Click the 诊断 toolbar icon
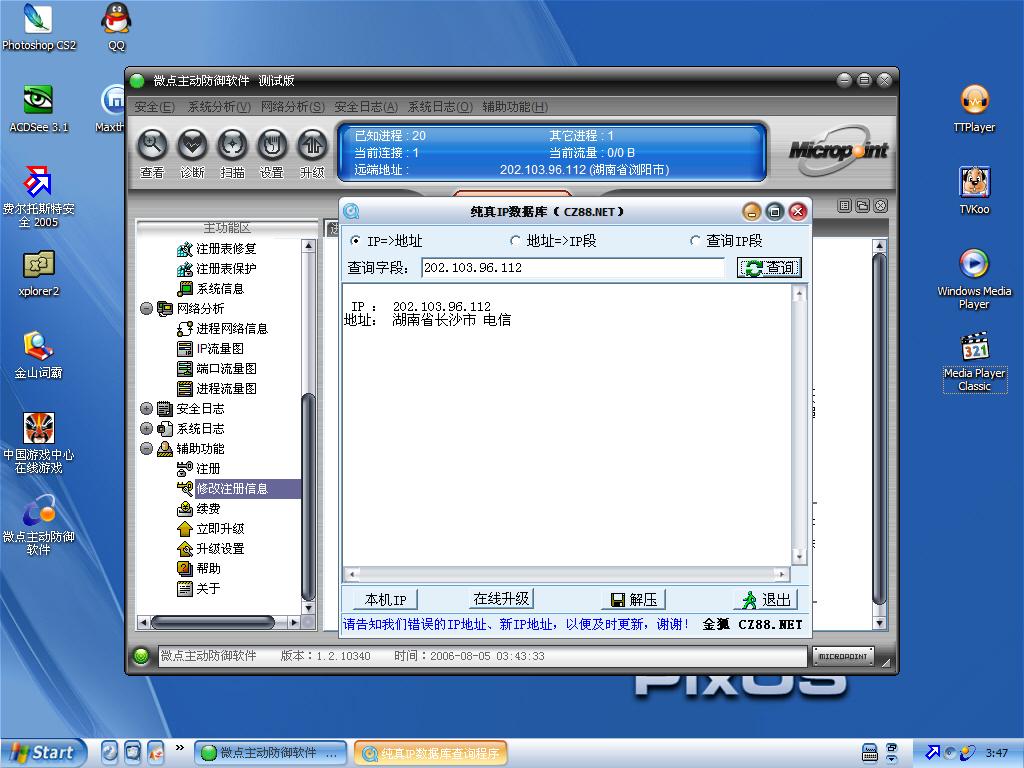The image size is (1024, 768). 192,145
